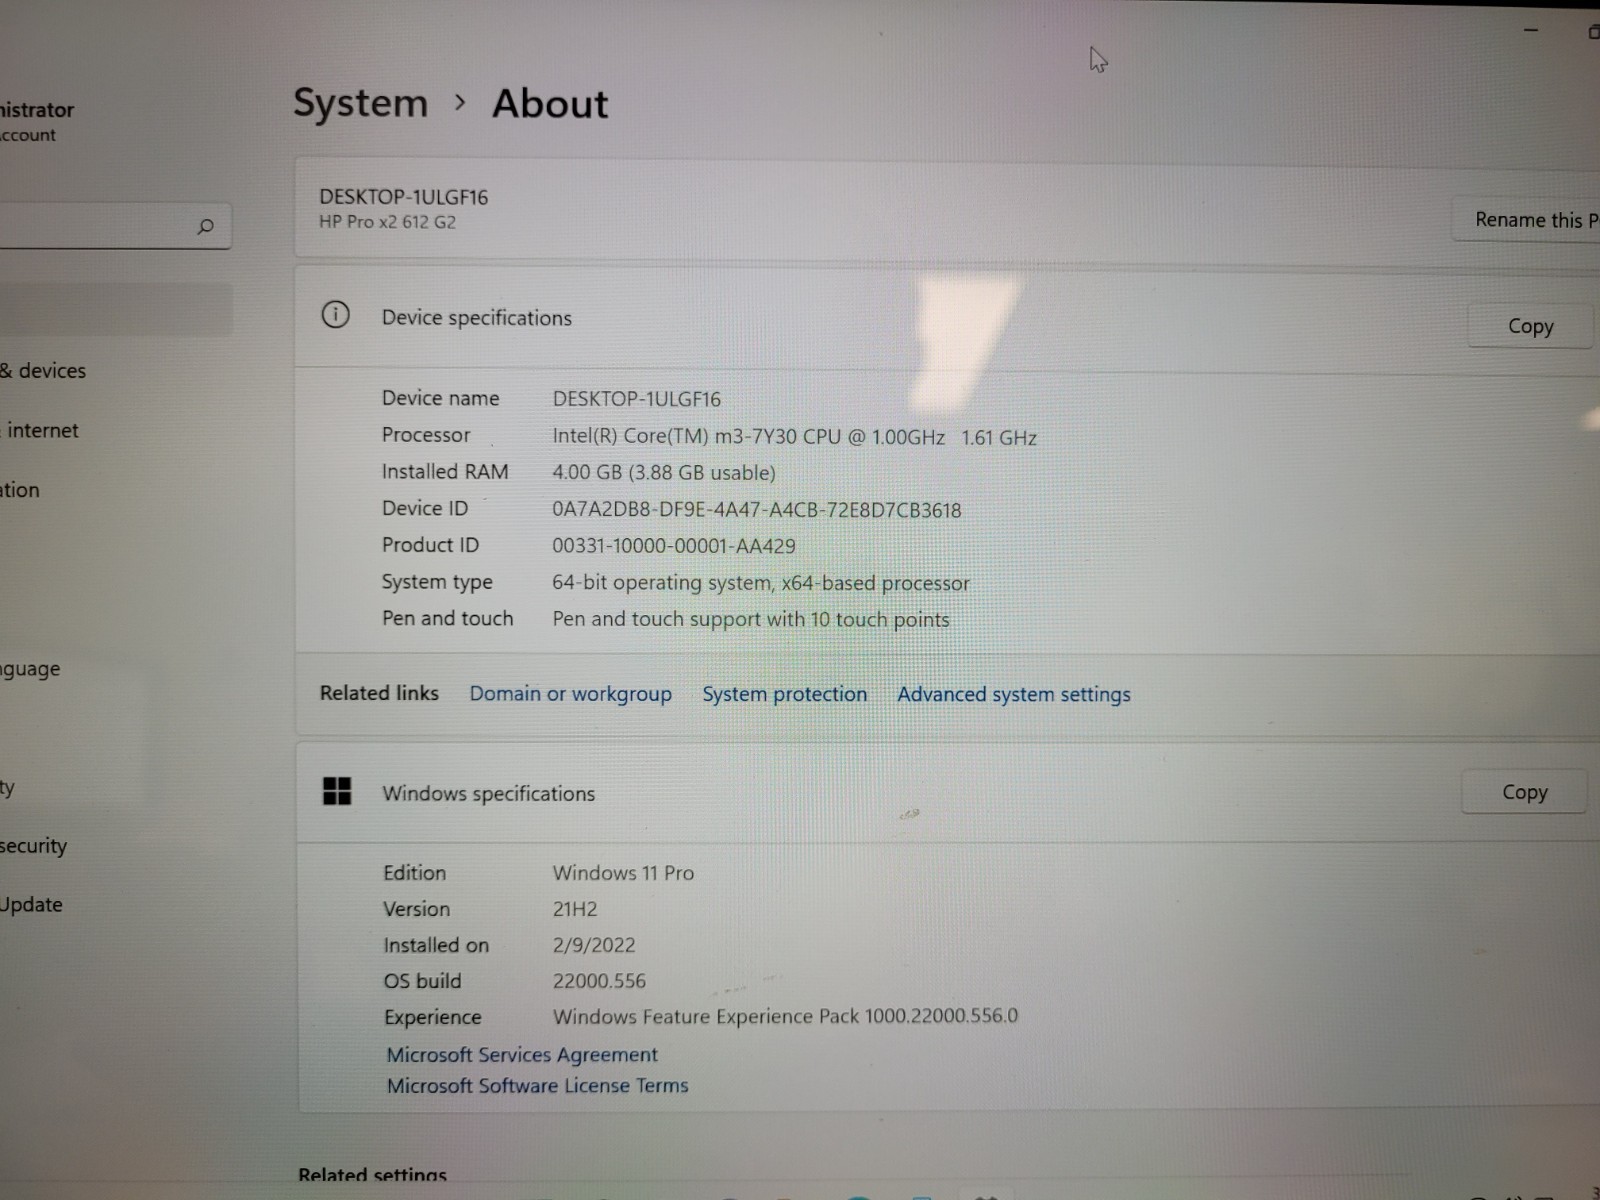
Task: Open Advanced system settings link
Action: tap(1014, 694)
